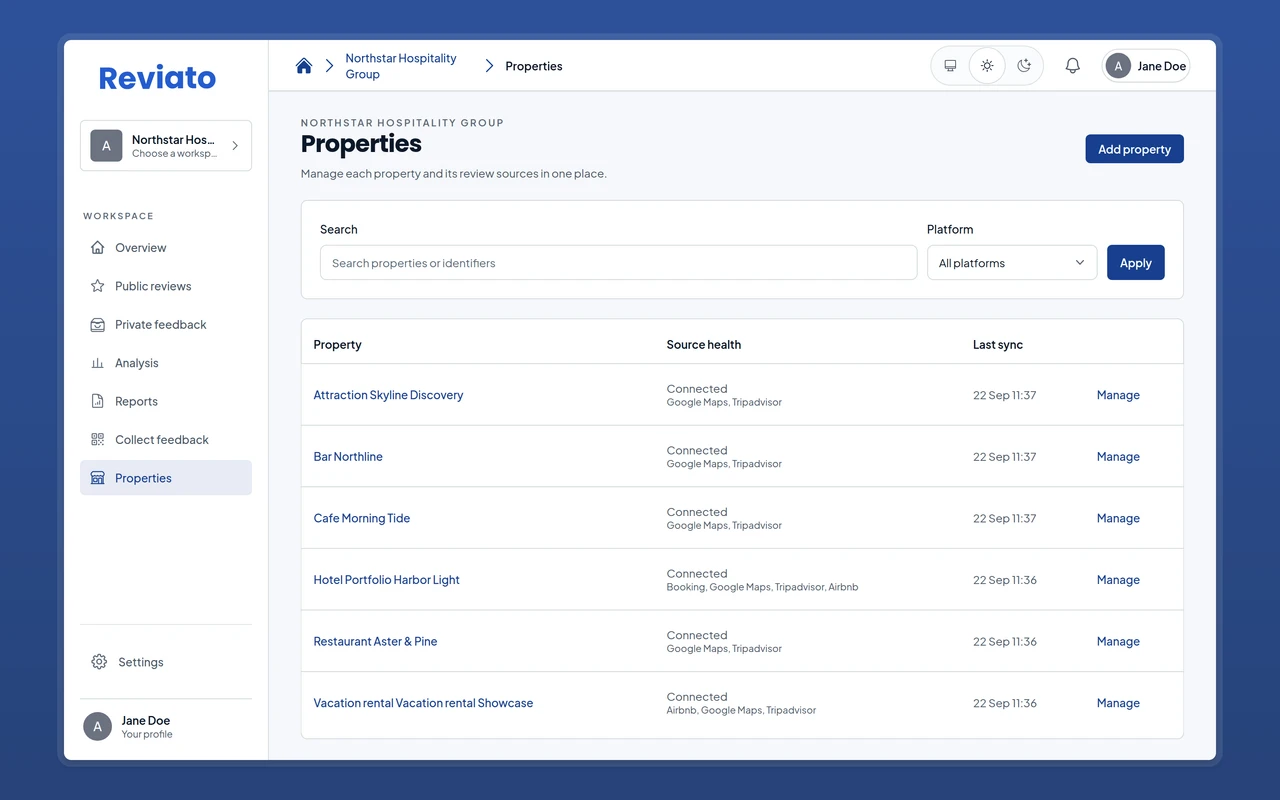Manage the Cafe Morning Tide row
Screen dimensions: 1280x800
tap(1118, 518)
